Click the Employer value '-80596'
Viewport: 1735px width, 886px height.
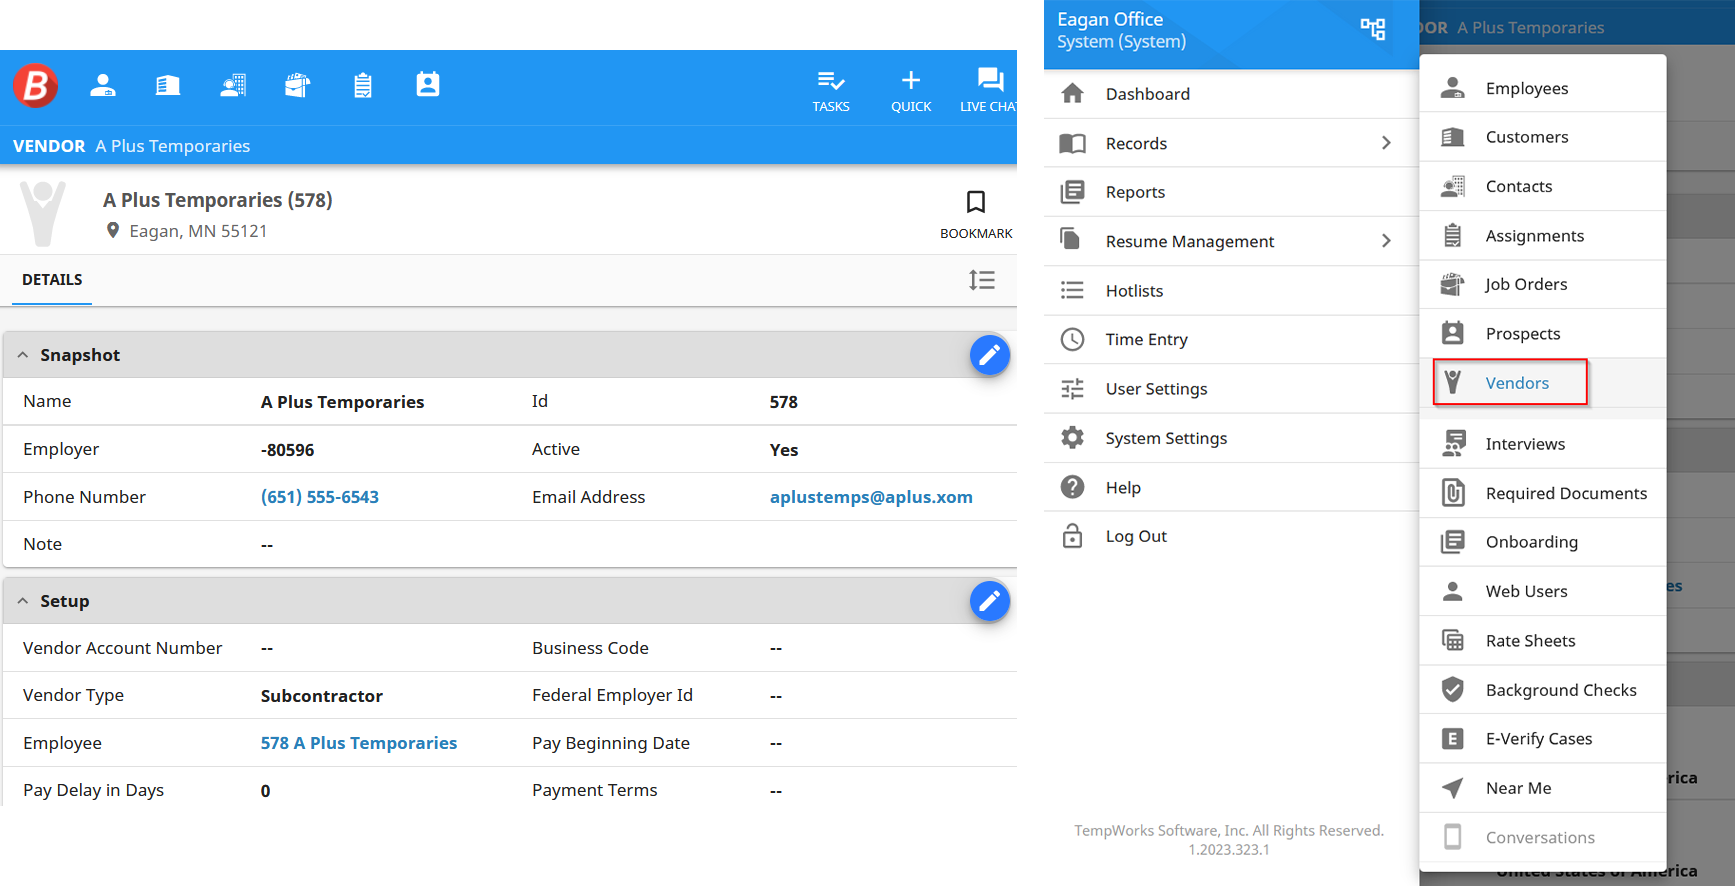[x=288, y=450]
